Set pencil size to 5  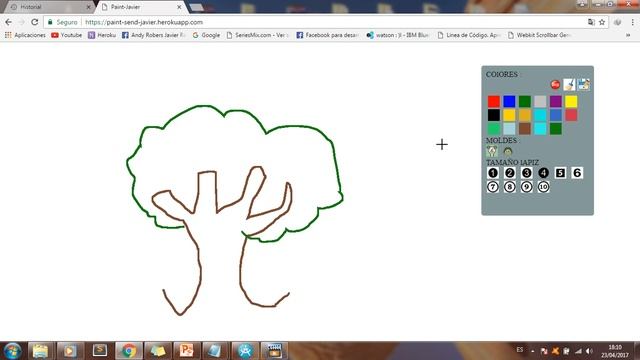pos(560,173)
